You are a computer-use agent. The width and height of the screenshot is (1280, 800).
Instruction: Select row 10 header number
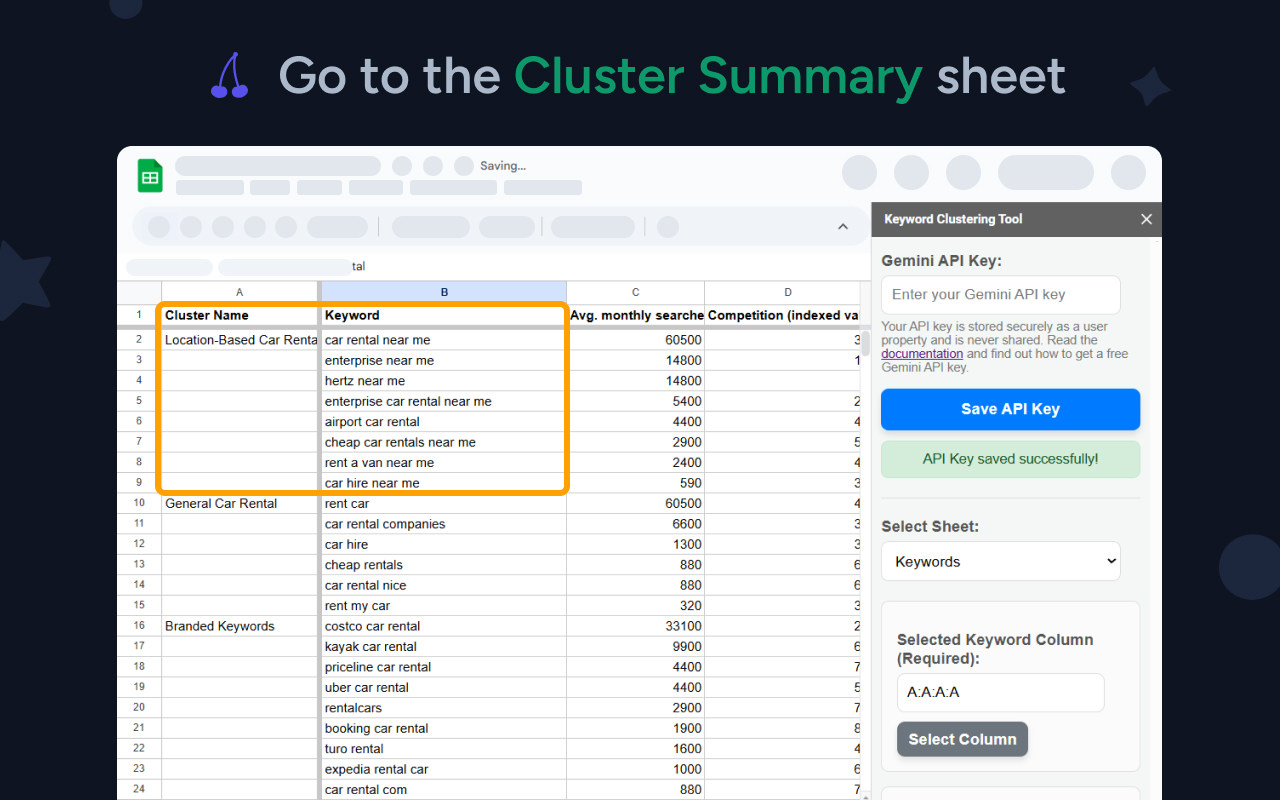139,504
